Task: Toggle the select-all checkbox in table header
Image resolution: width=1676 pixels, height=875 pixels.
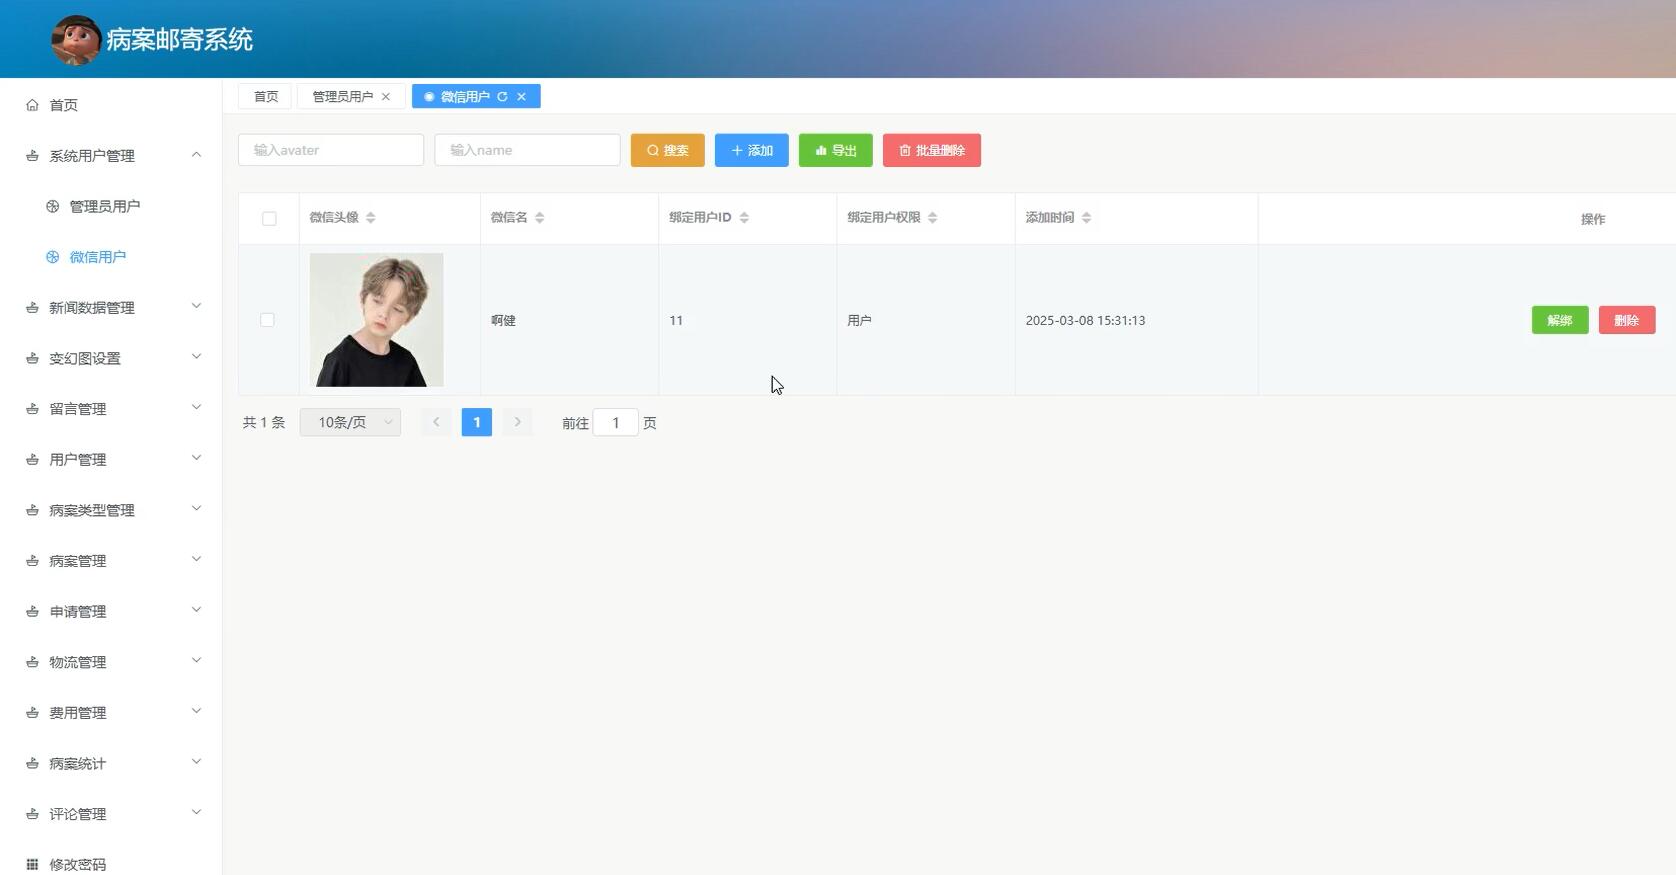Action: (269, 219)
